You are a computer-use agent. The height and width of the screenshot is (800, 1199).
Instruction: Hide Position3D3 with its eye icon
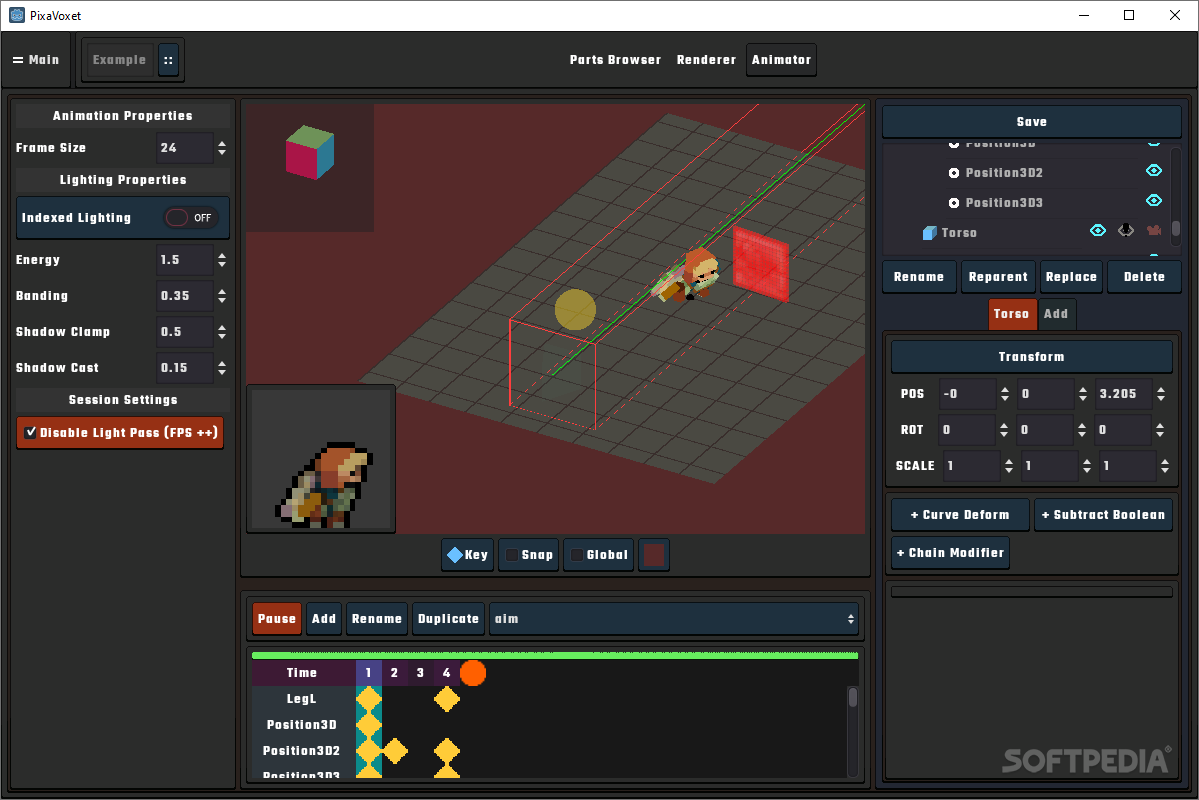(1154, 200)
